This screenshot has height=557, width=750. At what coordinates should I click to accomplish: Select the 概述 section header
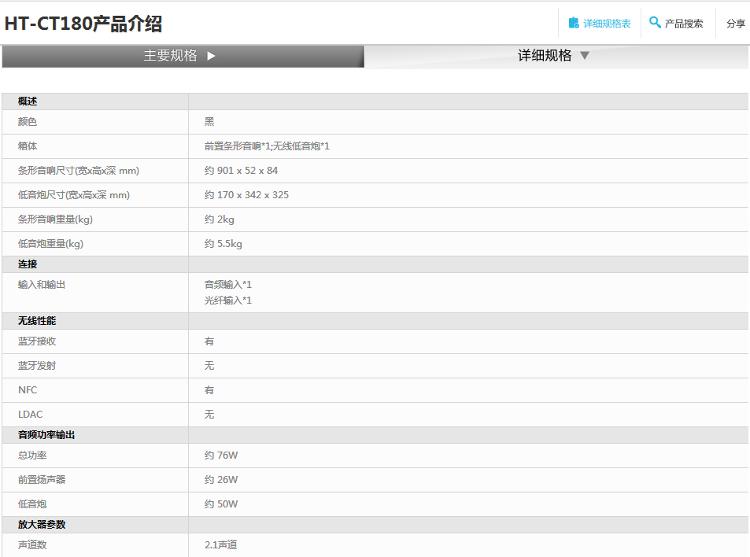tap(27, 101)
